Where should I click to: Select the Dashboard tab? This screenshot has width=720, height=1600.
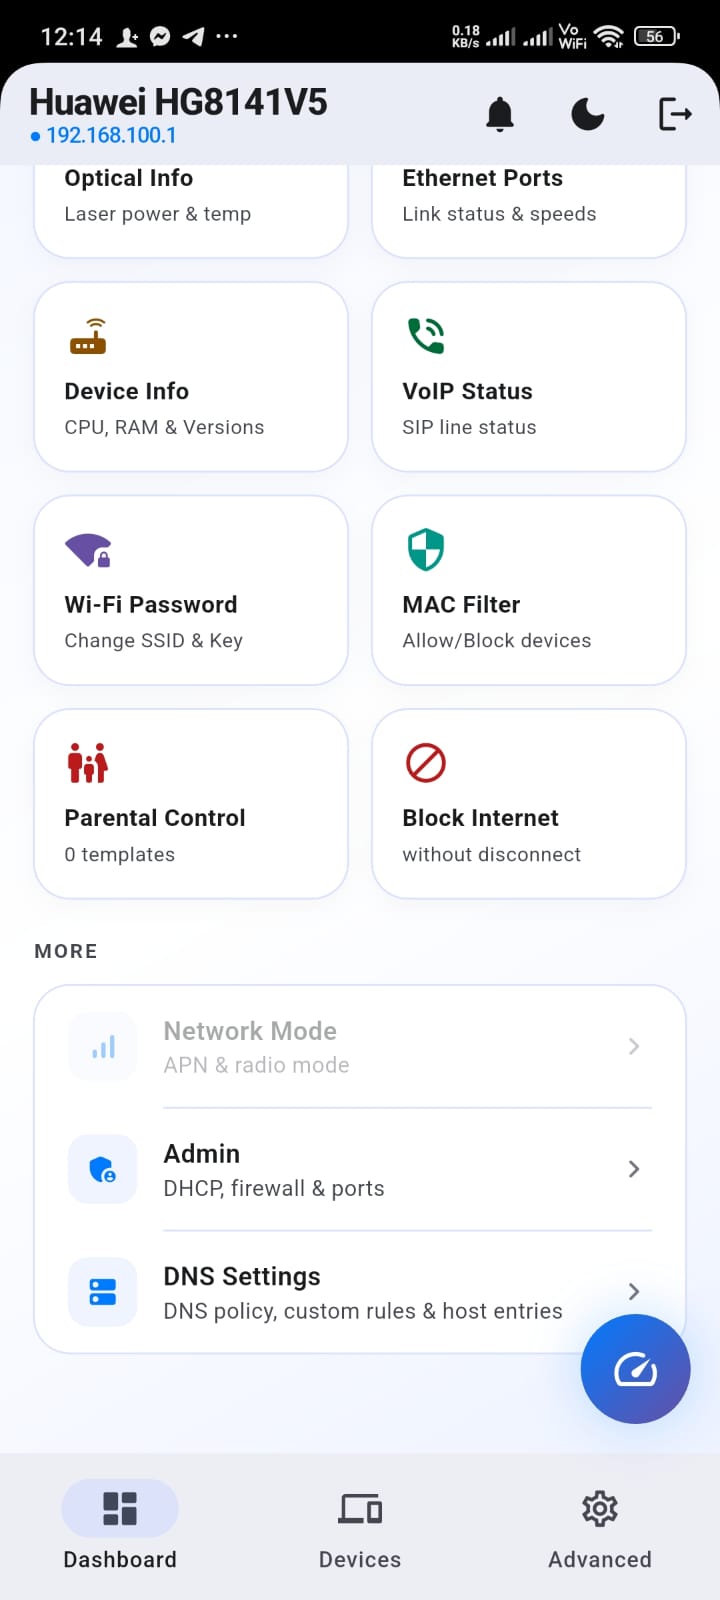120,1531
